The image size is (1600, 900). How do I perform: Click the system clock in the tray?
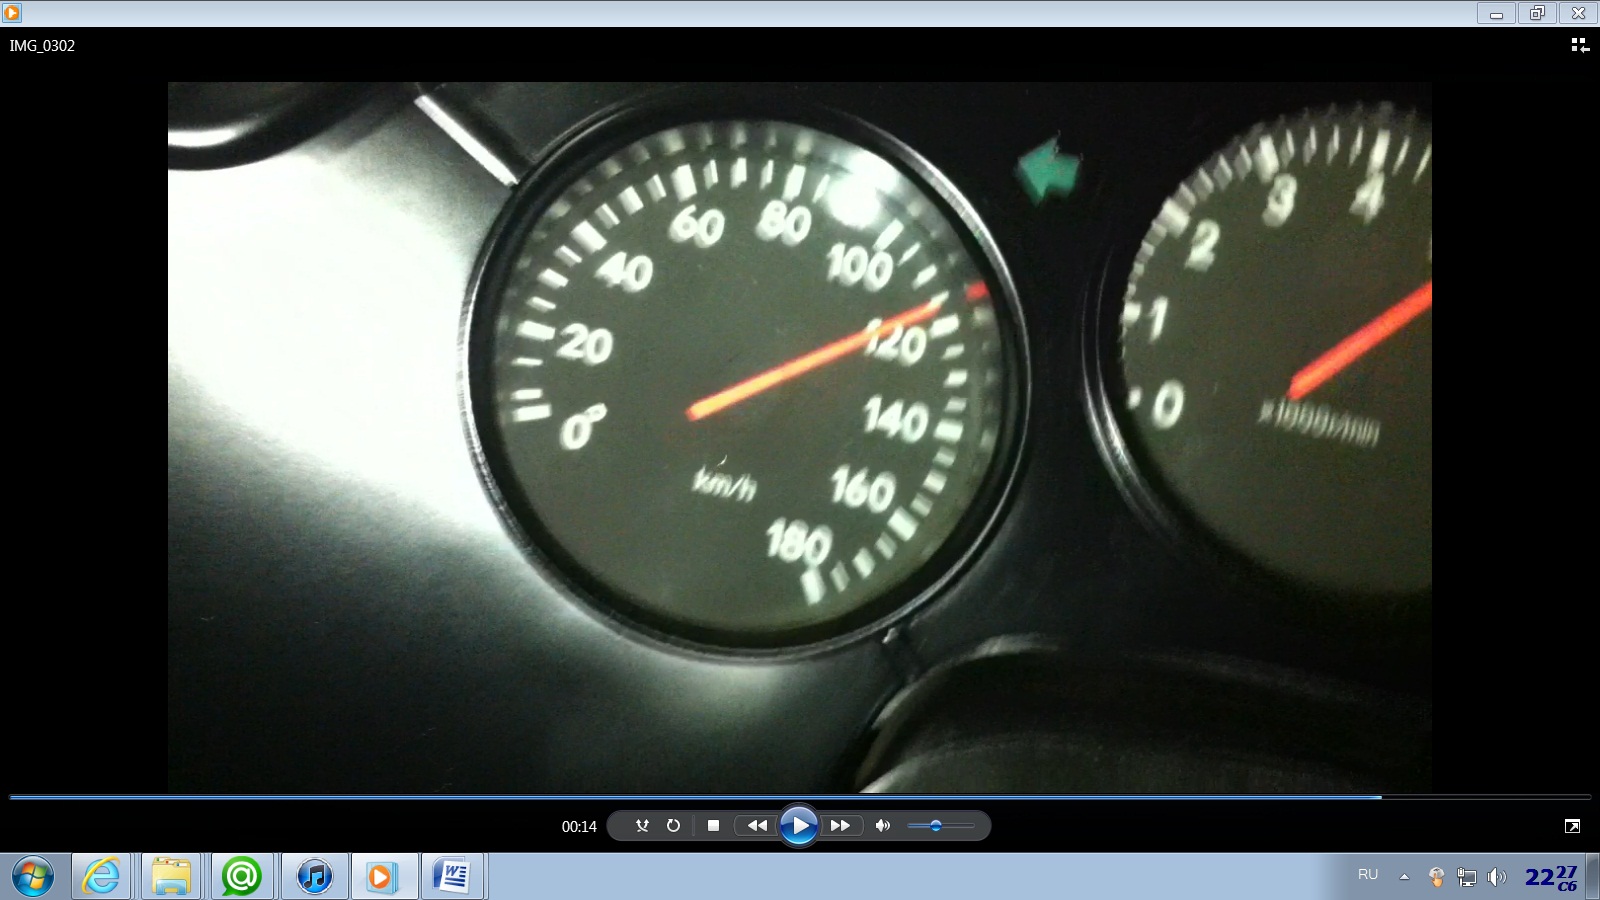pos(1550,877)
